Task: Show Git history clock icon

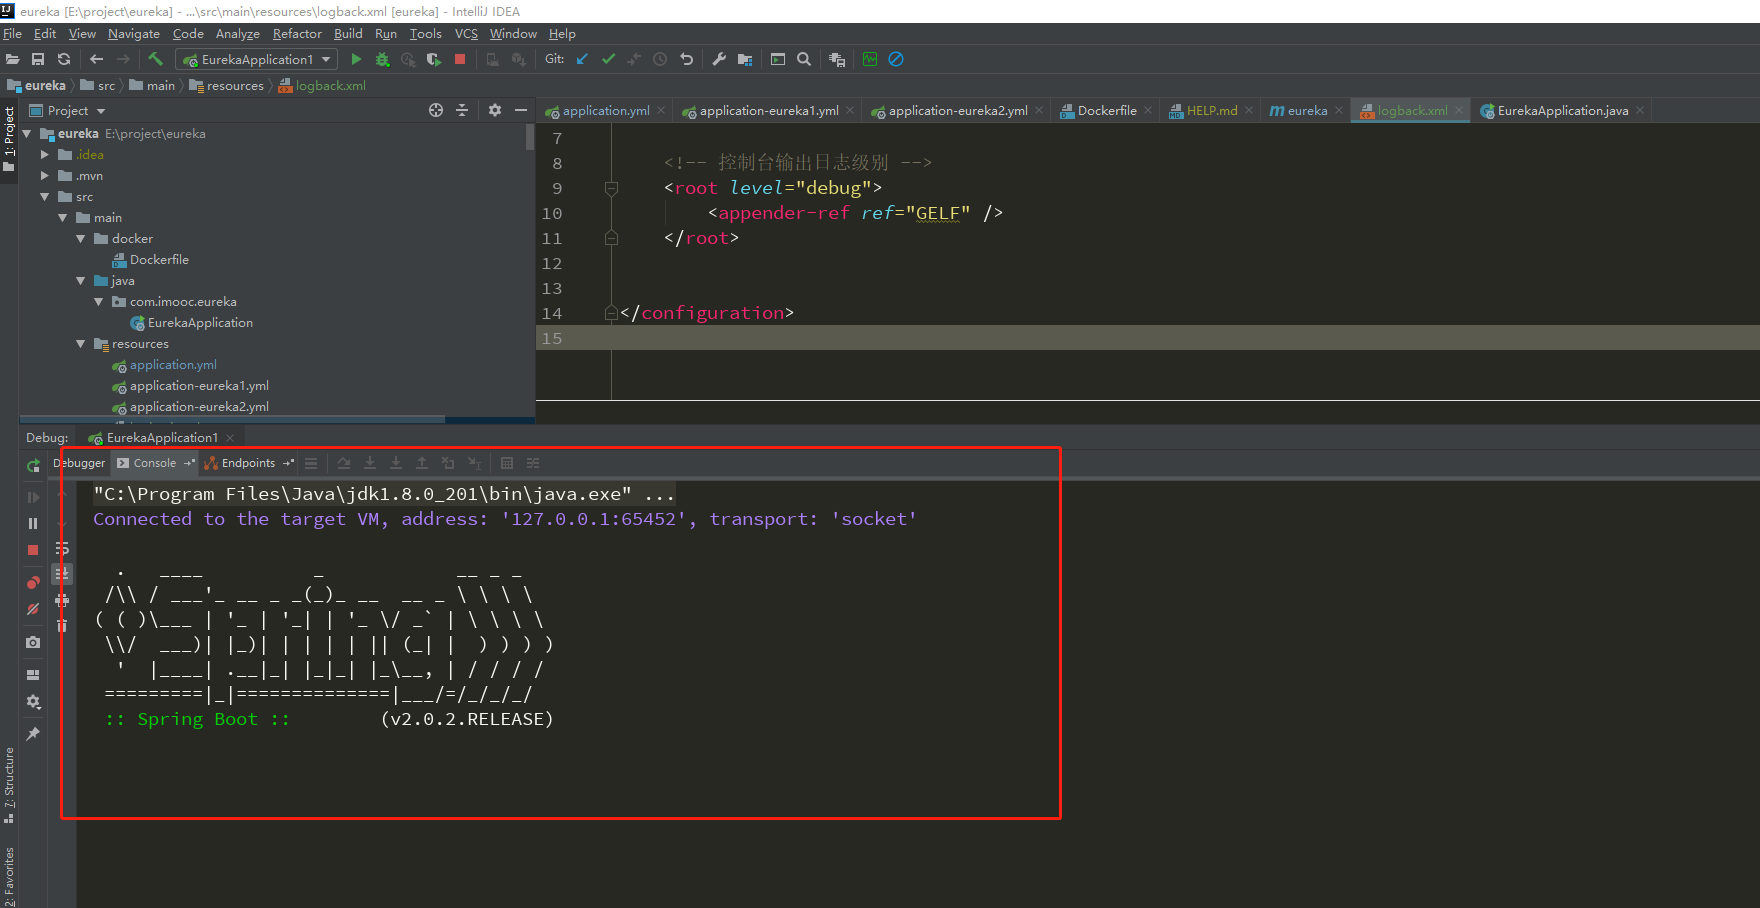Action: pyautogui.click(x=660, y=59)
